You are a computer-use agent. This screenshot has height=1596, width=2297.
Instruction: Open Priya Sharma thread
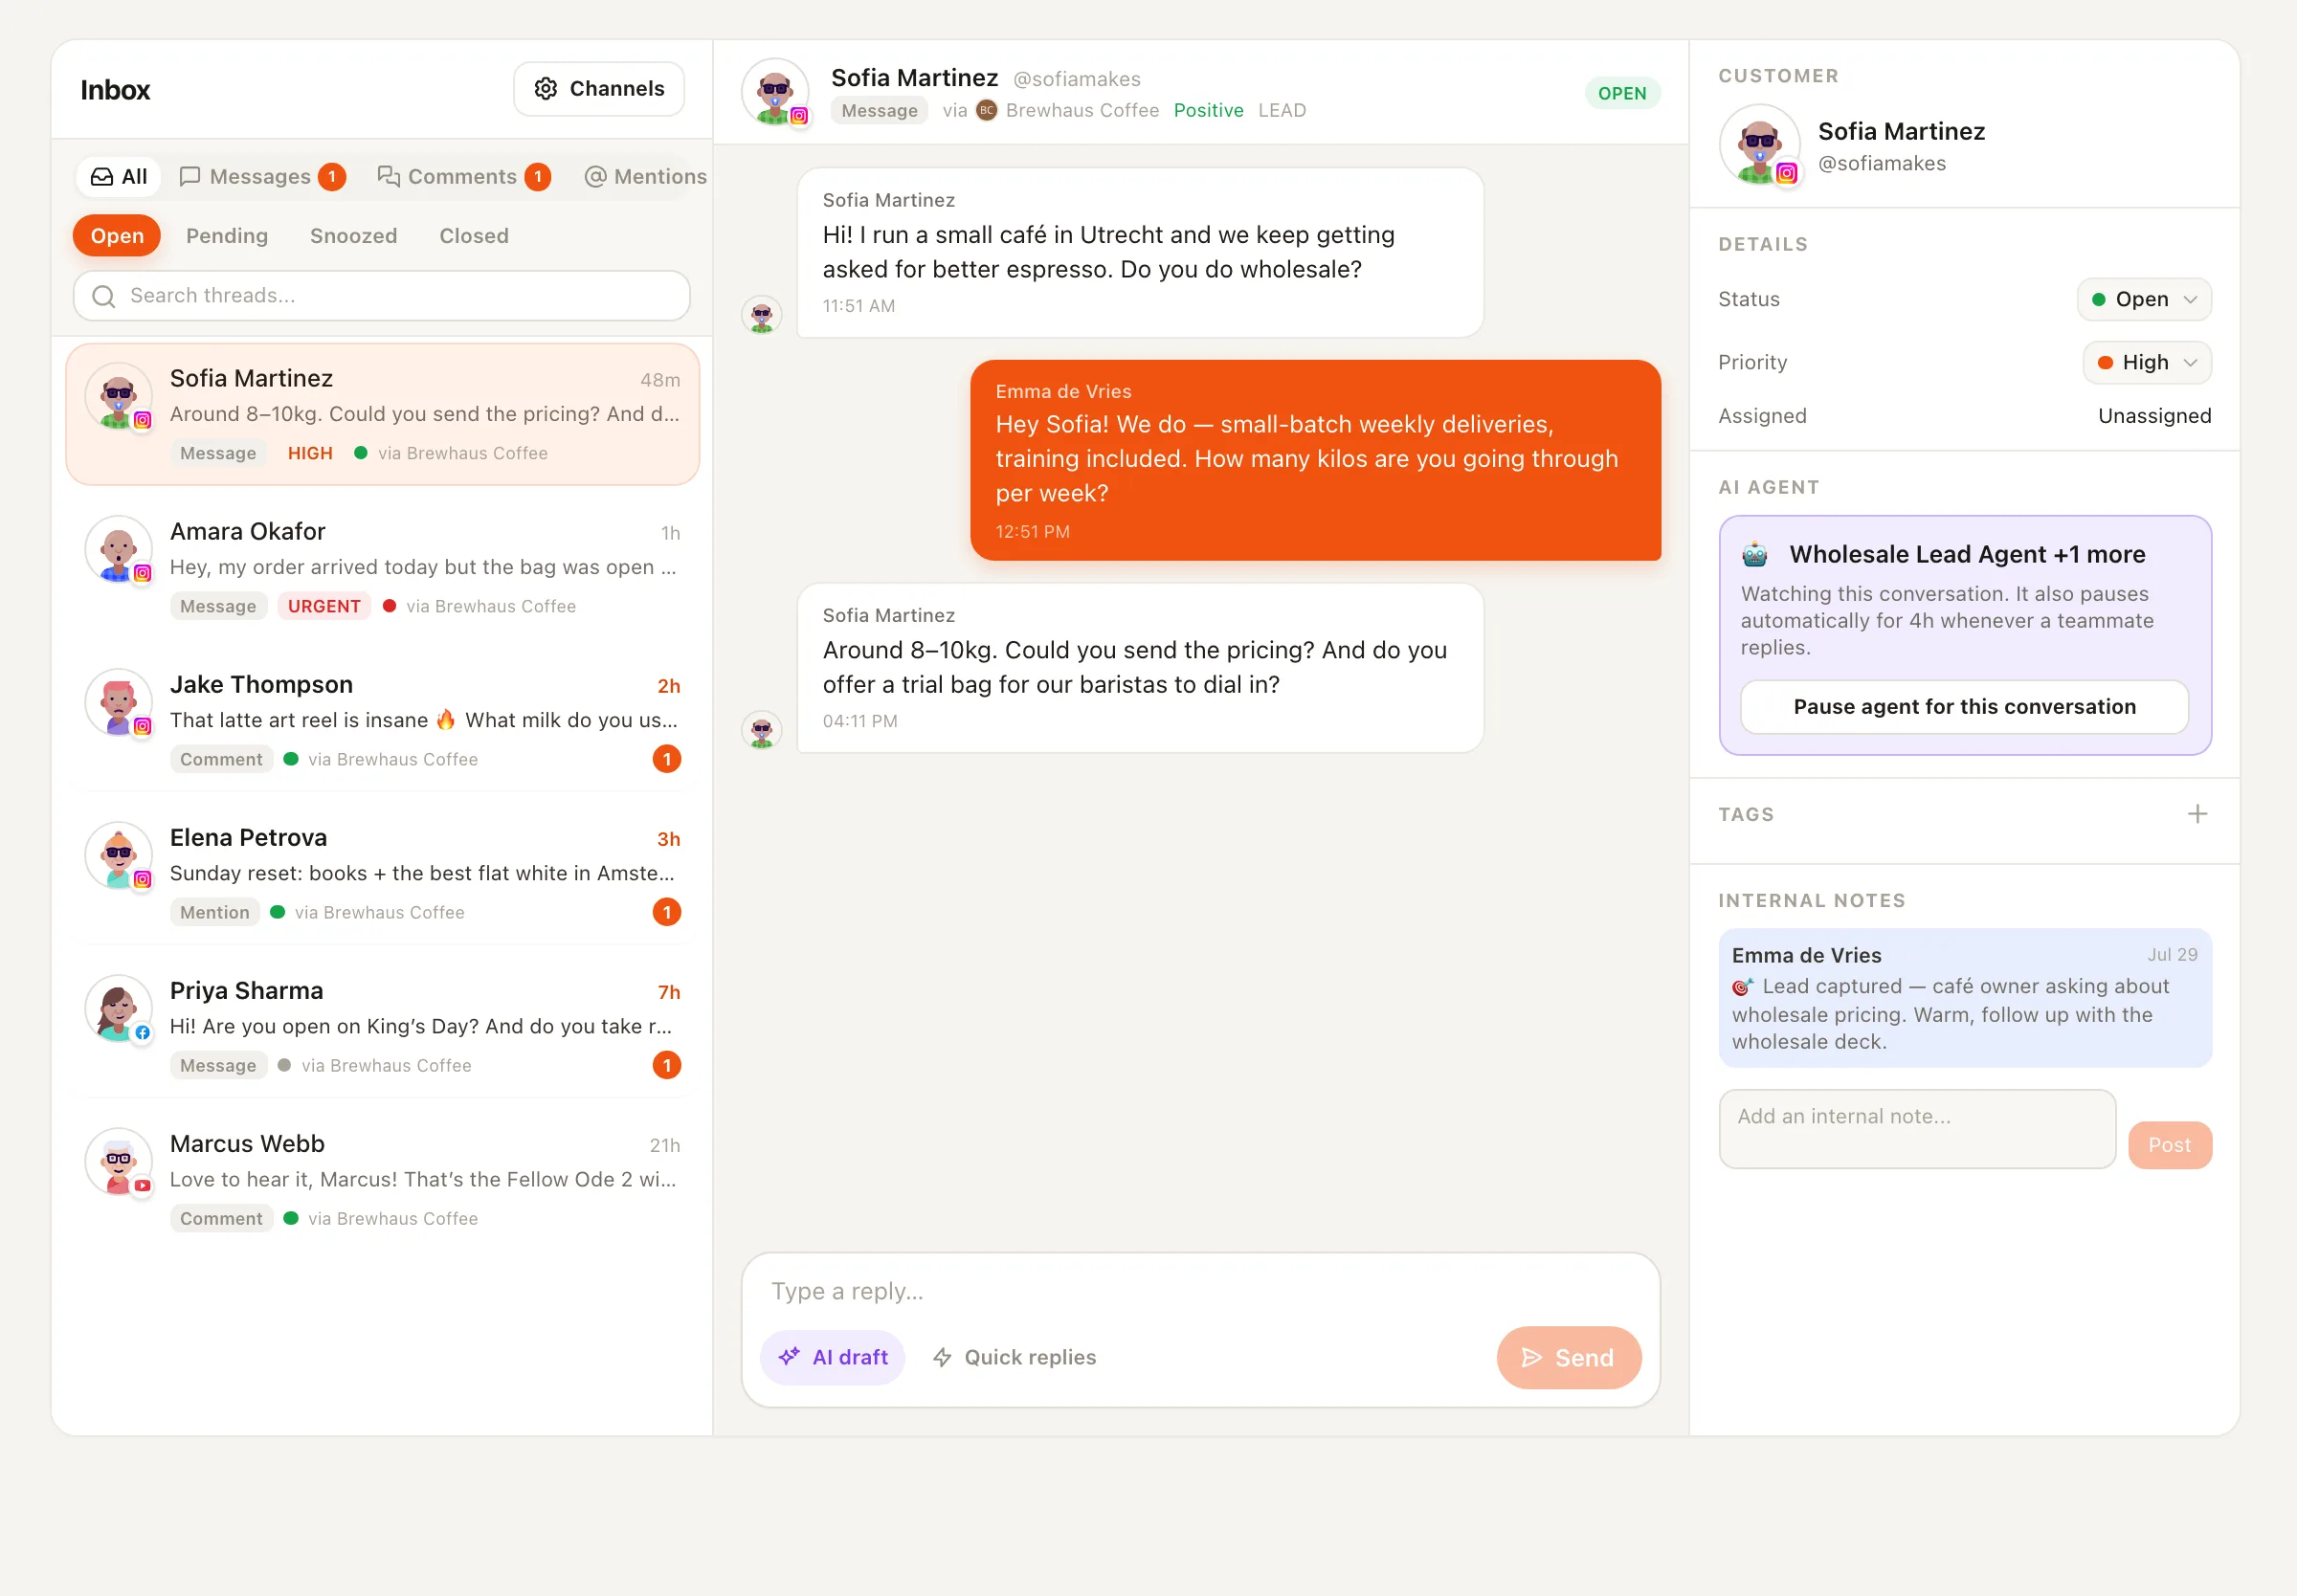(x=382, y=1027)
